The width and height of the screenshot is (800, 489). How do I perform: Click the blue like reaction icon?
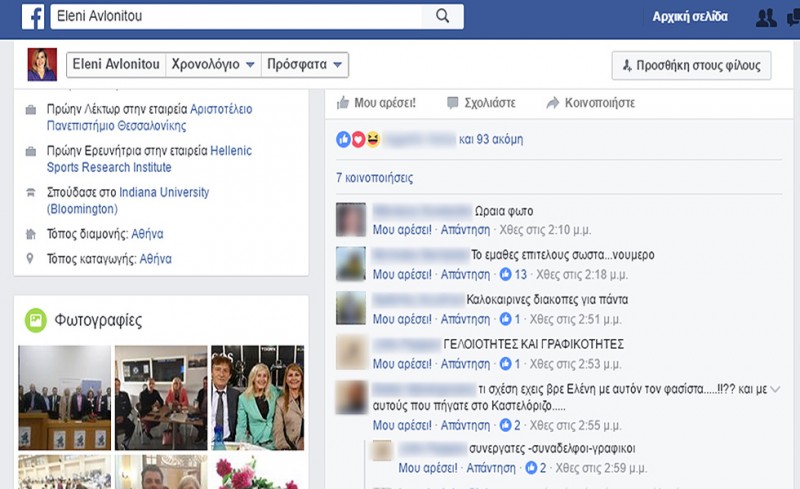(x=345, y=140)
